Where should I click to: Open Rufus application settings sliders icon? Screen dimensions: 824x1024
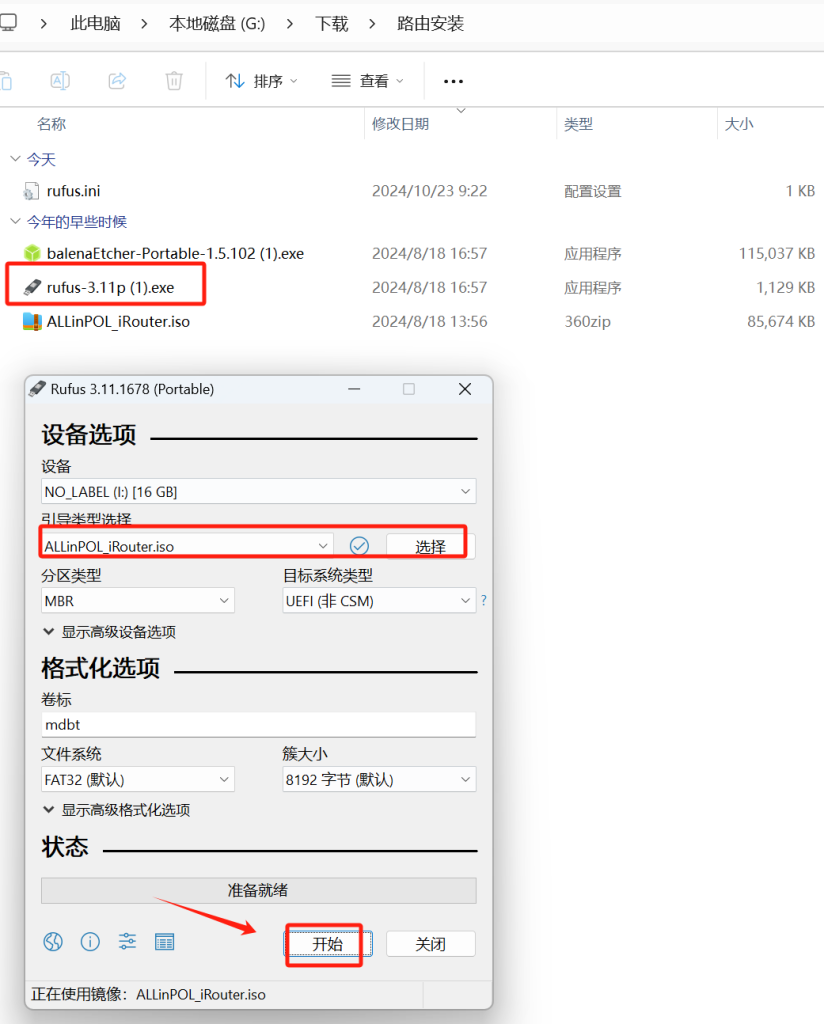click(x=127, y=942)
